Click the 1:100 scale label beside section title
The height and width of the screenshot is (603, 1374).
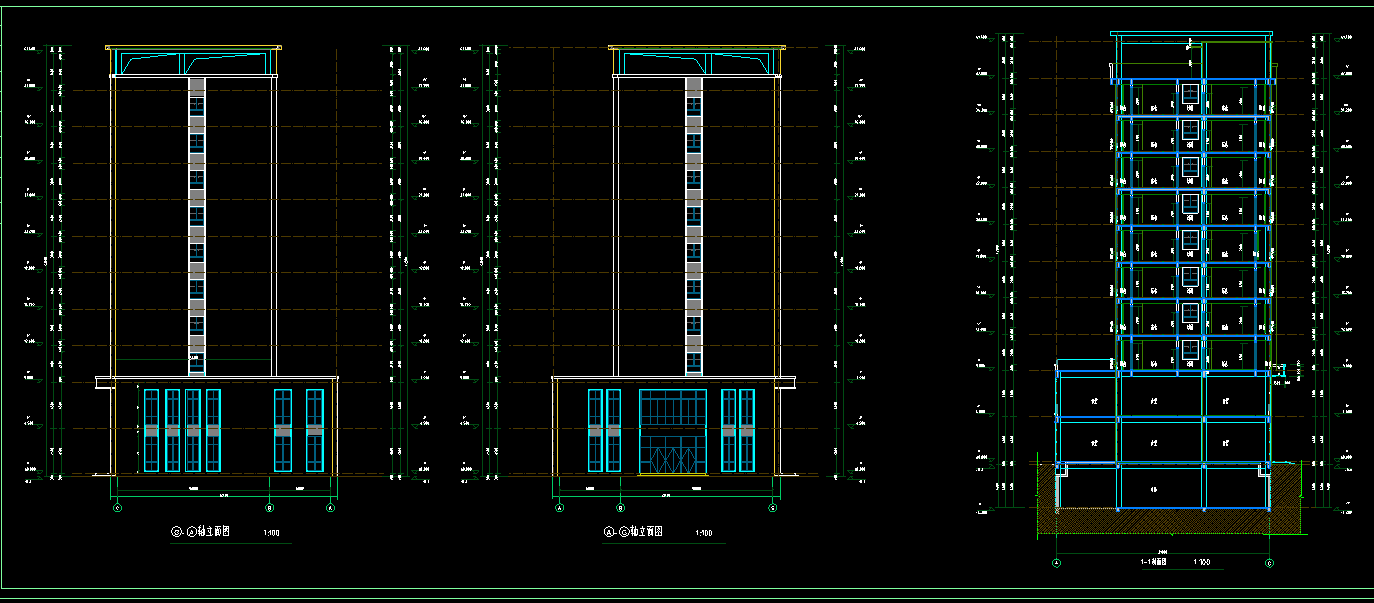coord(1204,562)
